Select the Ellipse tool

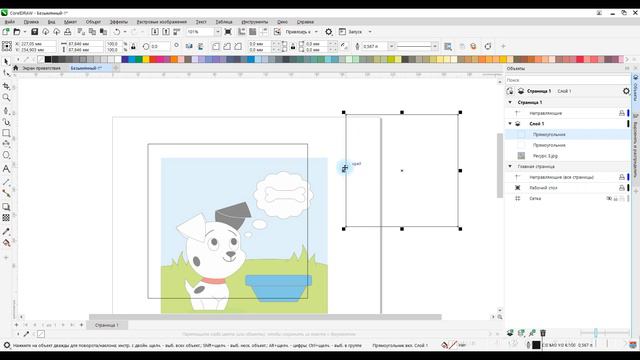(x=6, y=155)
